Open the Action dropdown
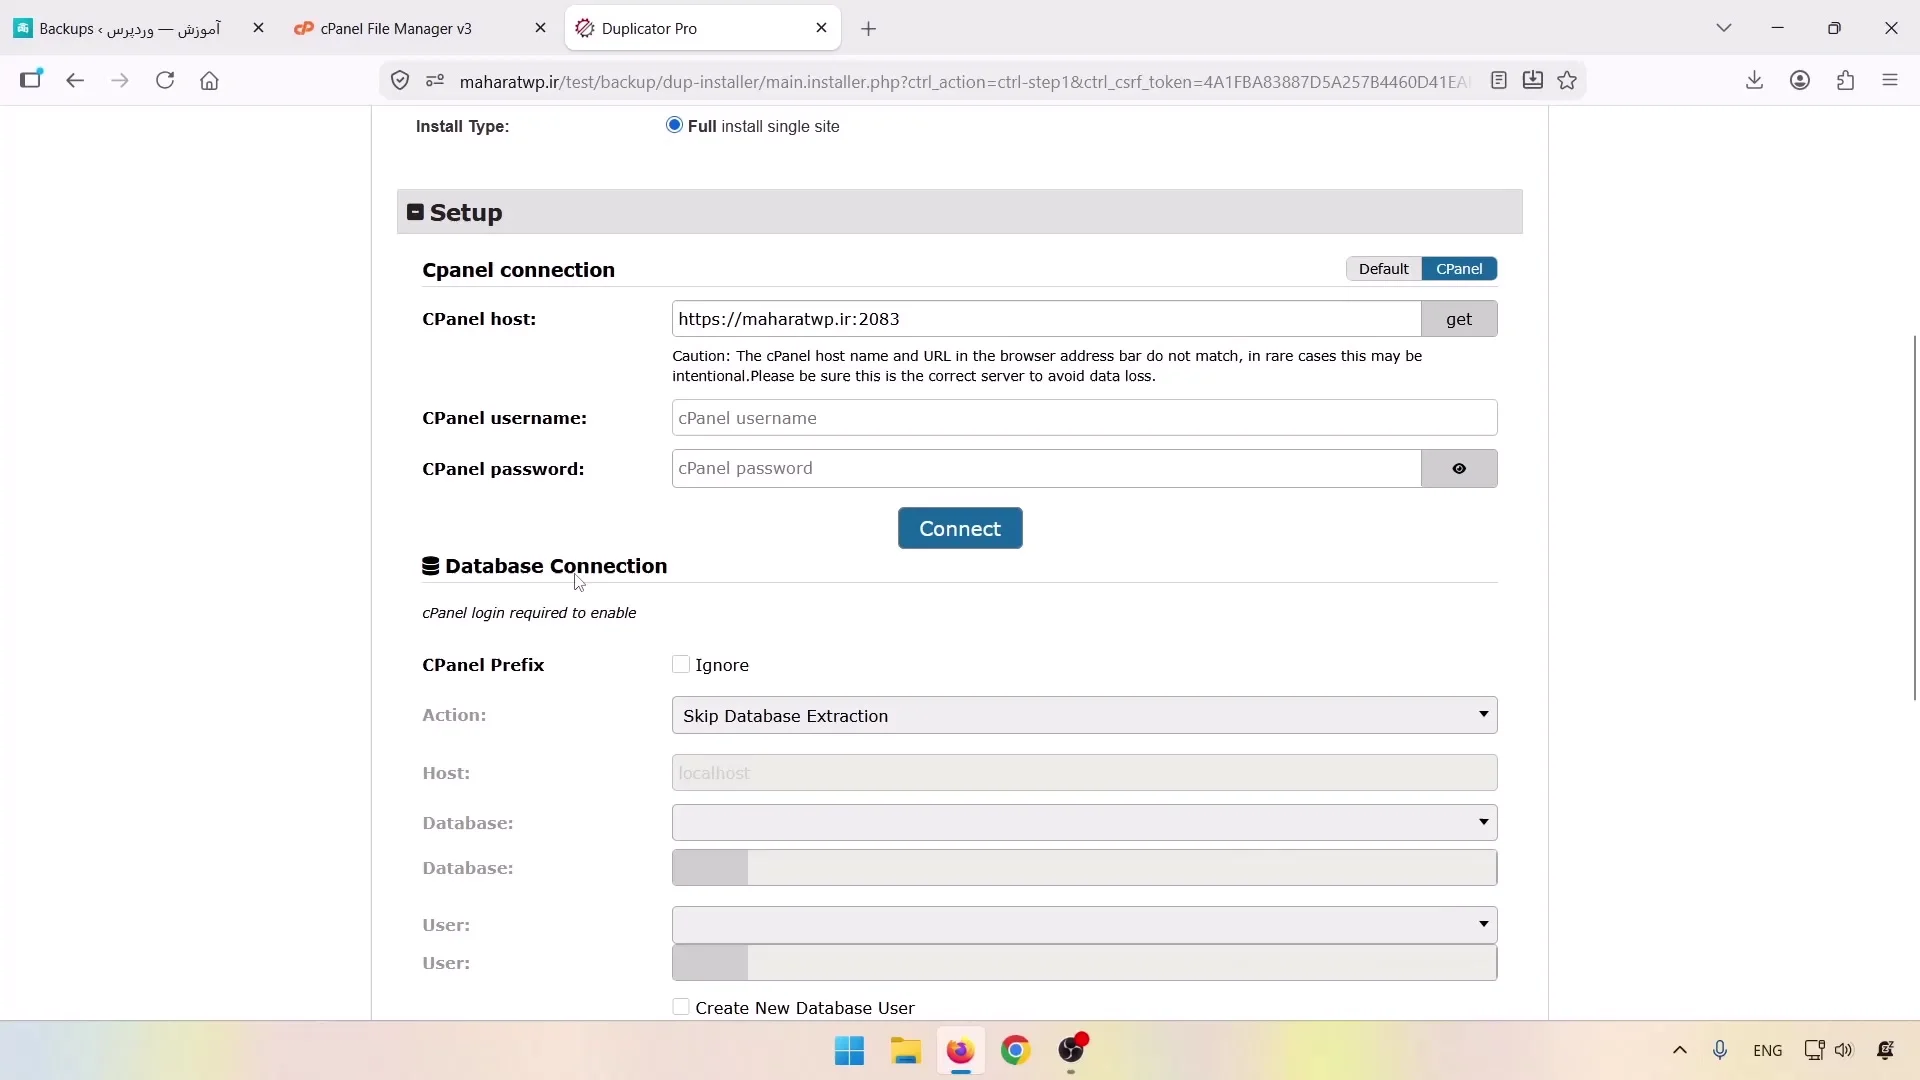 pyautogui.click(x=1084, y=716)
